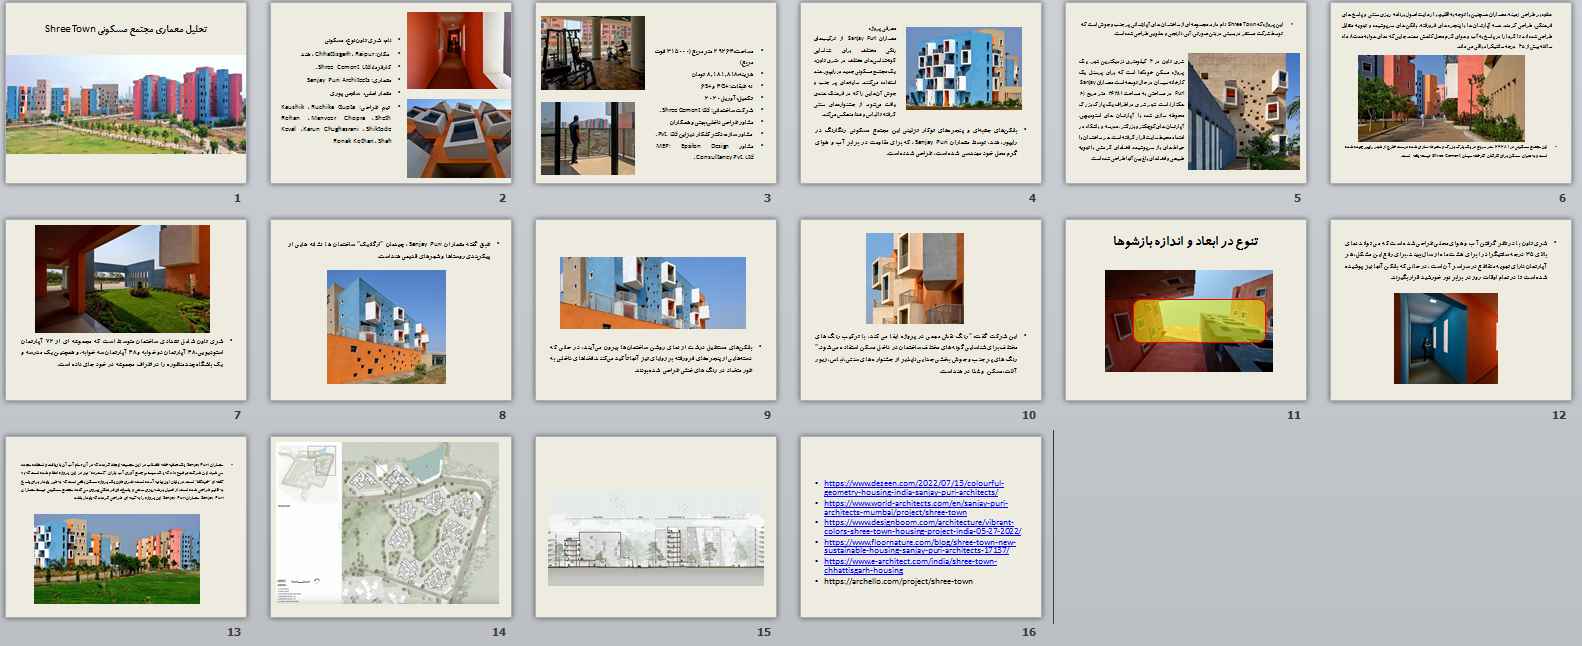
Task: Select slide 9 with the wide blue facade
Action: point(655,310)
